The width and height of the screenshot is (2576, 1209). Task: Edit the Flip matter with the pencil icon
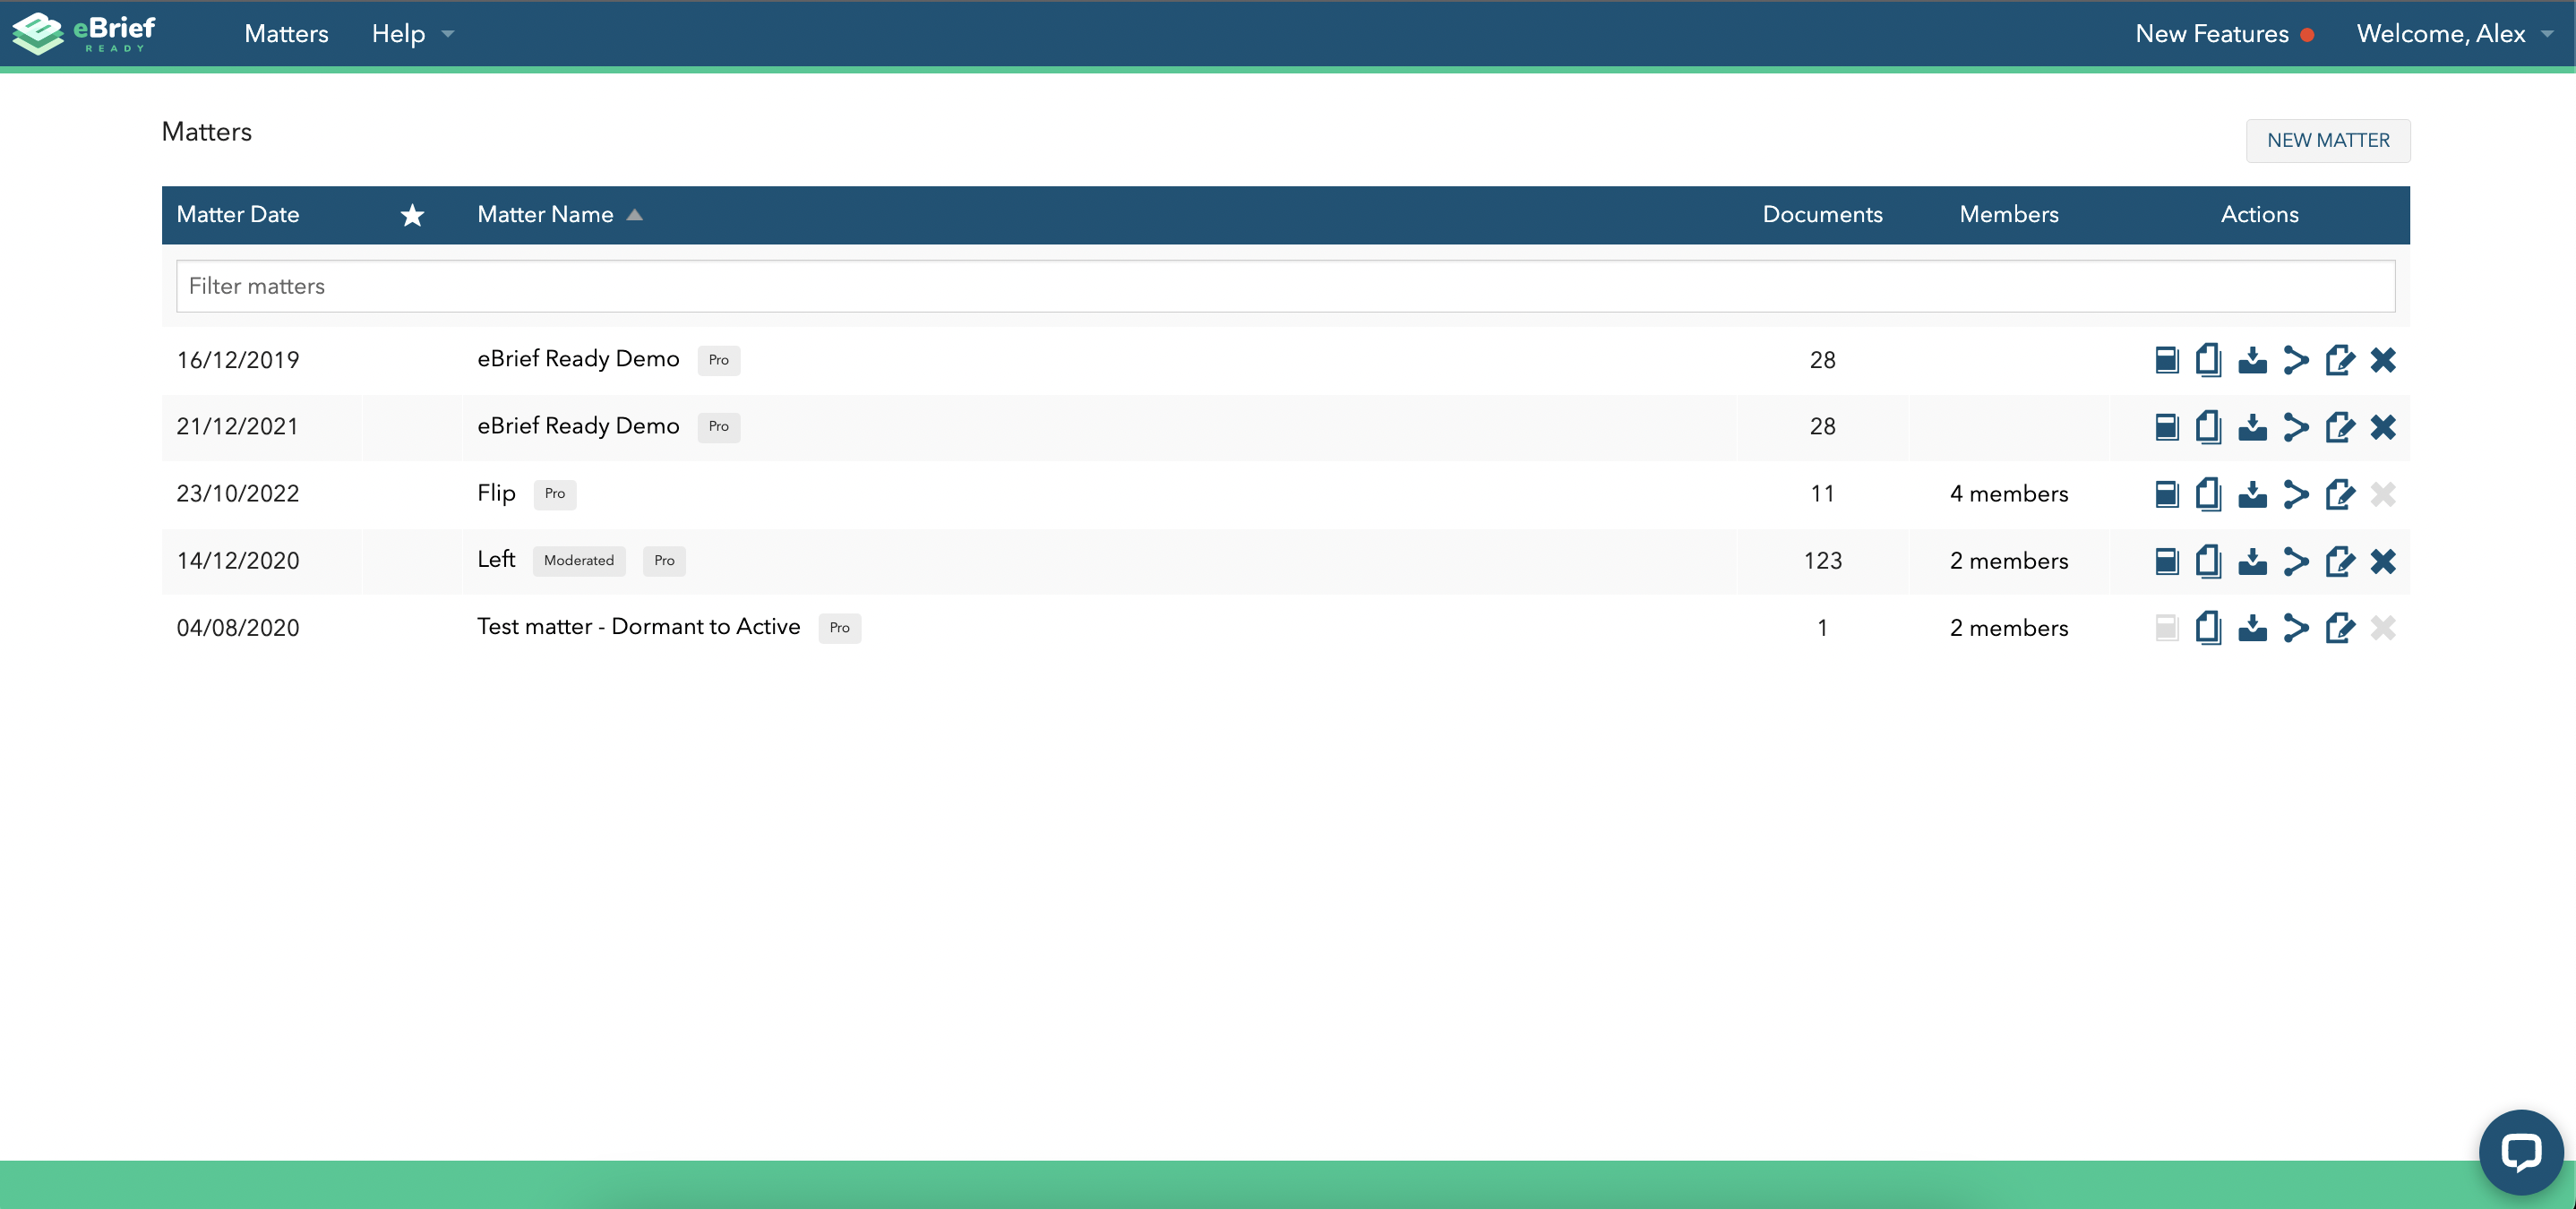pos(2340,493)
